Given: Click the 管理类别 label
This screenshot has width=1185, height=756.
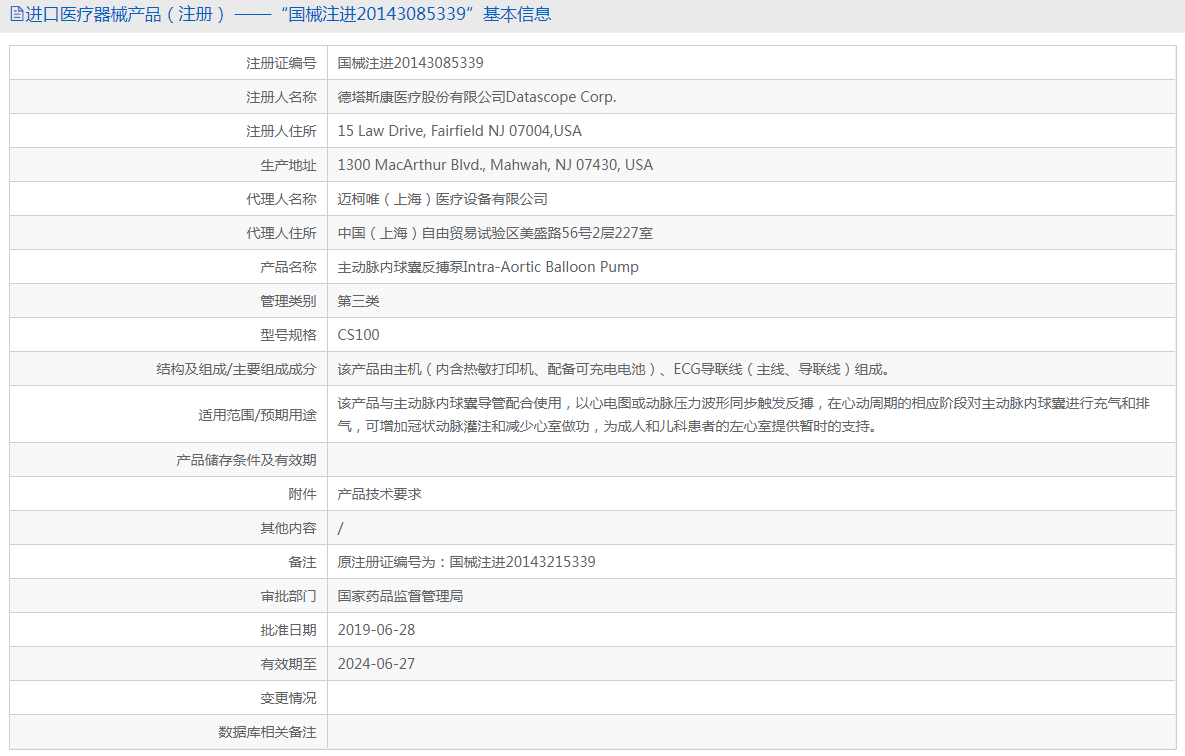Looking at the screenshot, I should (289, 302).
